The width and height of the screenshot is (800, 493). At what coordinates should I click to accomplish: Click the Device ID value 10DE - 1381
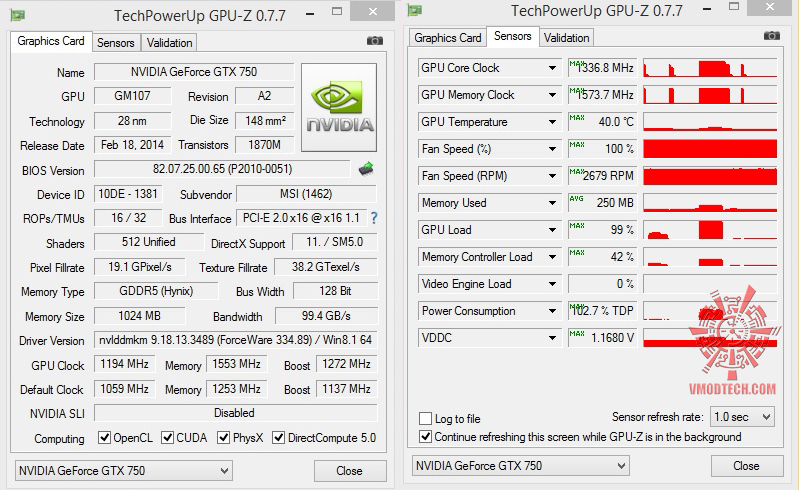pyautogui.click(x=128, y=194)
